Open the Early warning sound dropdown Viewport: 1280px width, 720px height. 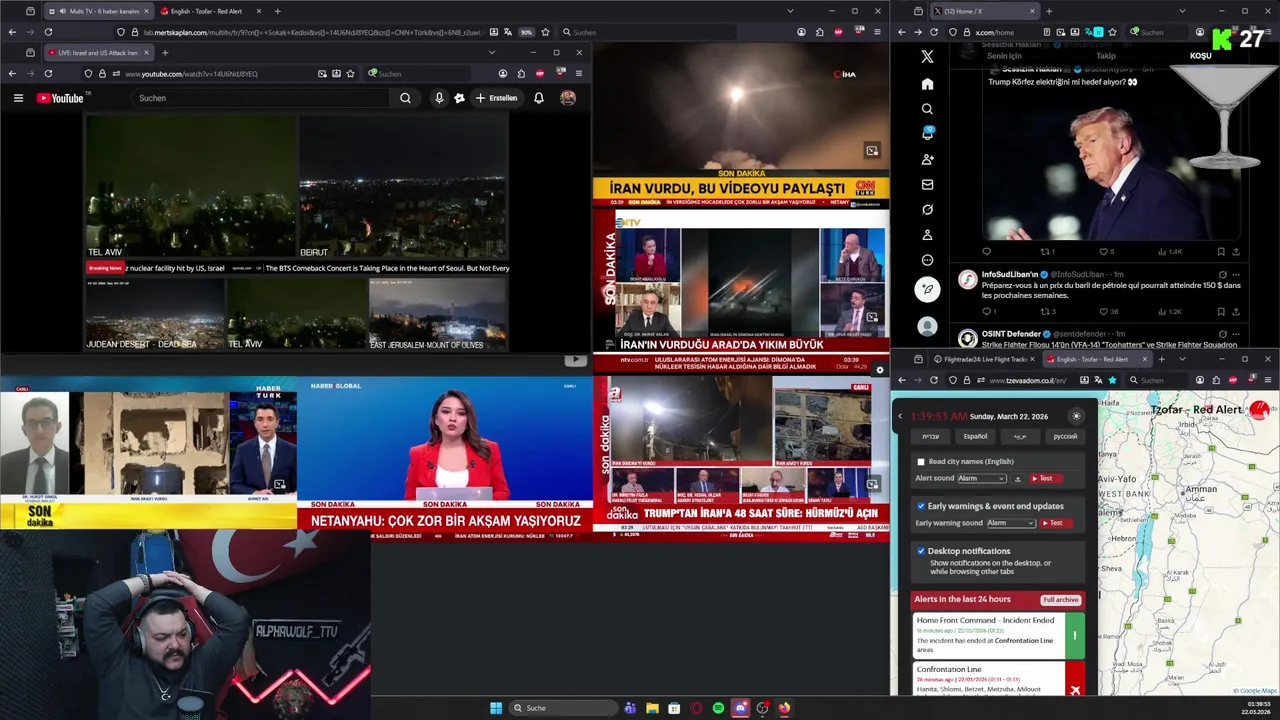point(1011,523)
